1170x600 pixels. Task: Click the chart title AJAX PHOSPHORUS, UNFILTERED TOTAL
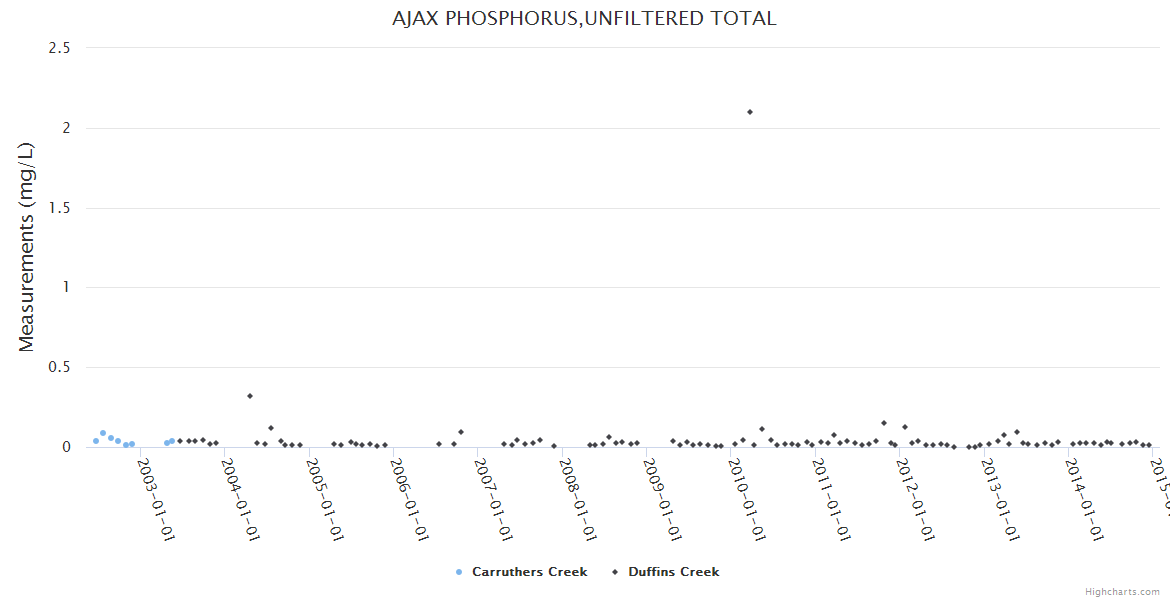584,19
